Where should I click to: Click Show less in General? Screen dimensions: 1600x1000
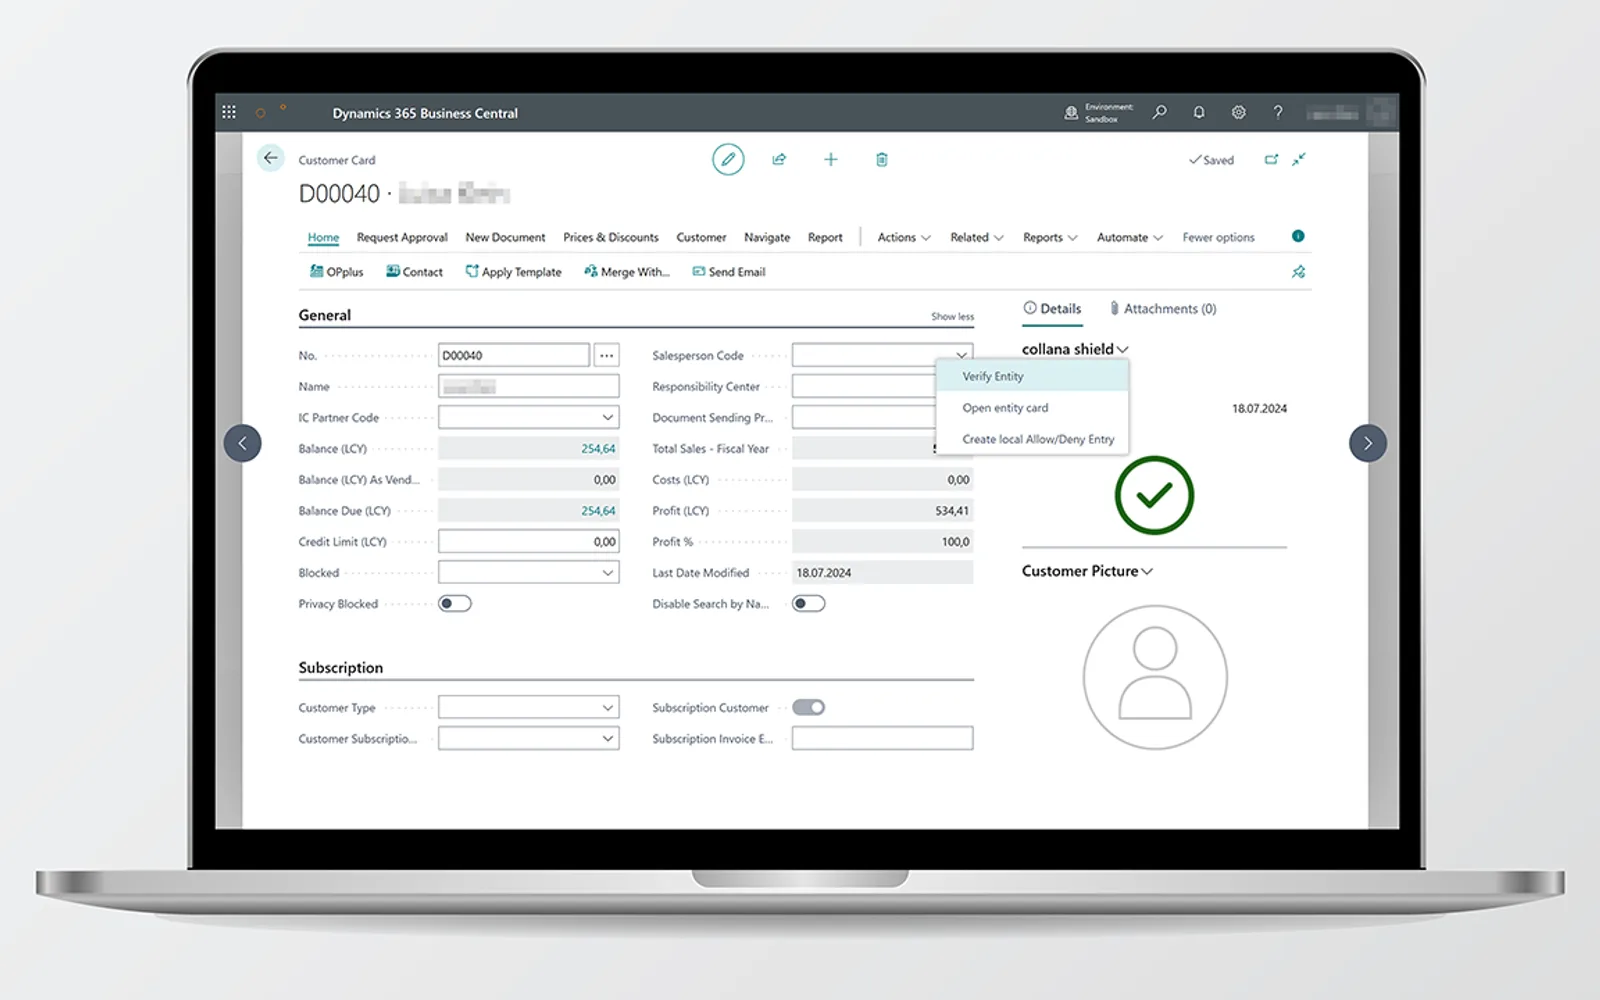(x=952, y=316)
